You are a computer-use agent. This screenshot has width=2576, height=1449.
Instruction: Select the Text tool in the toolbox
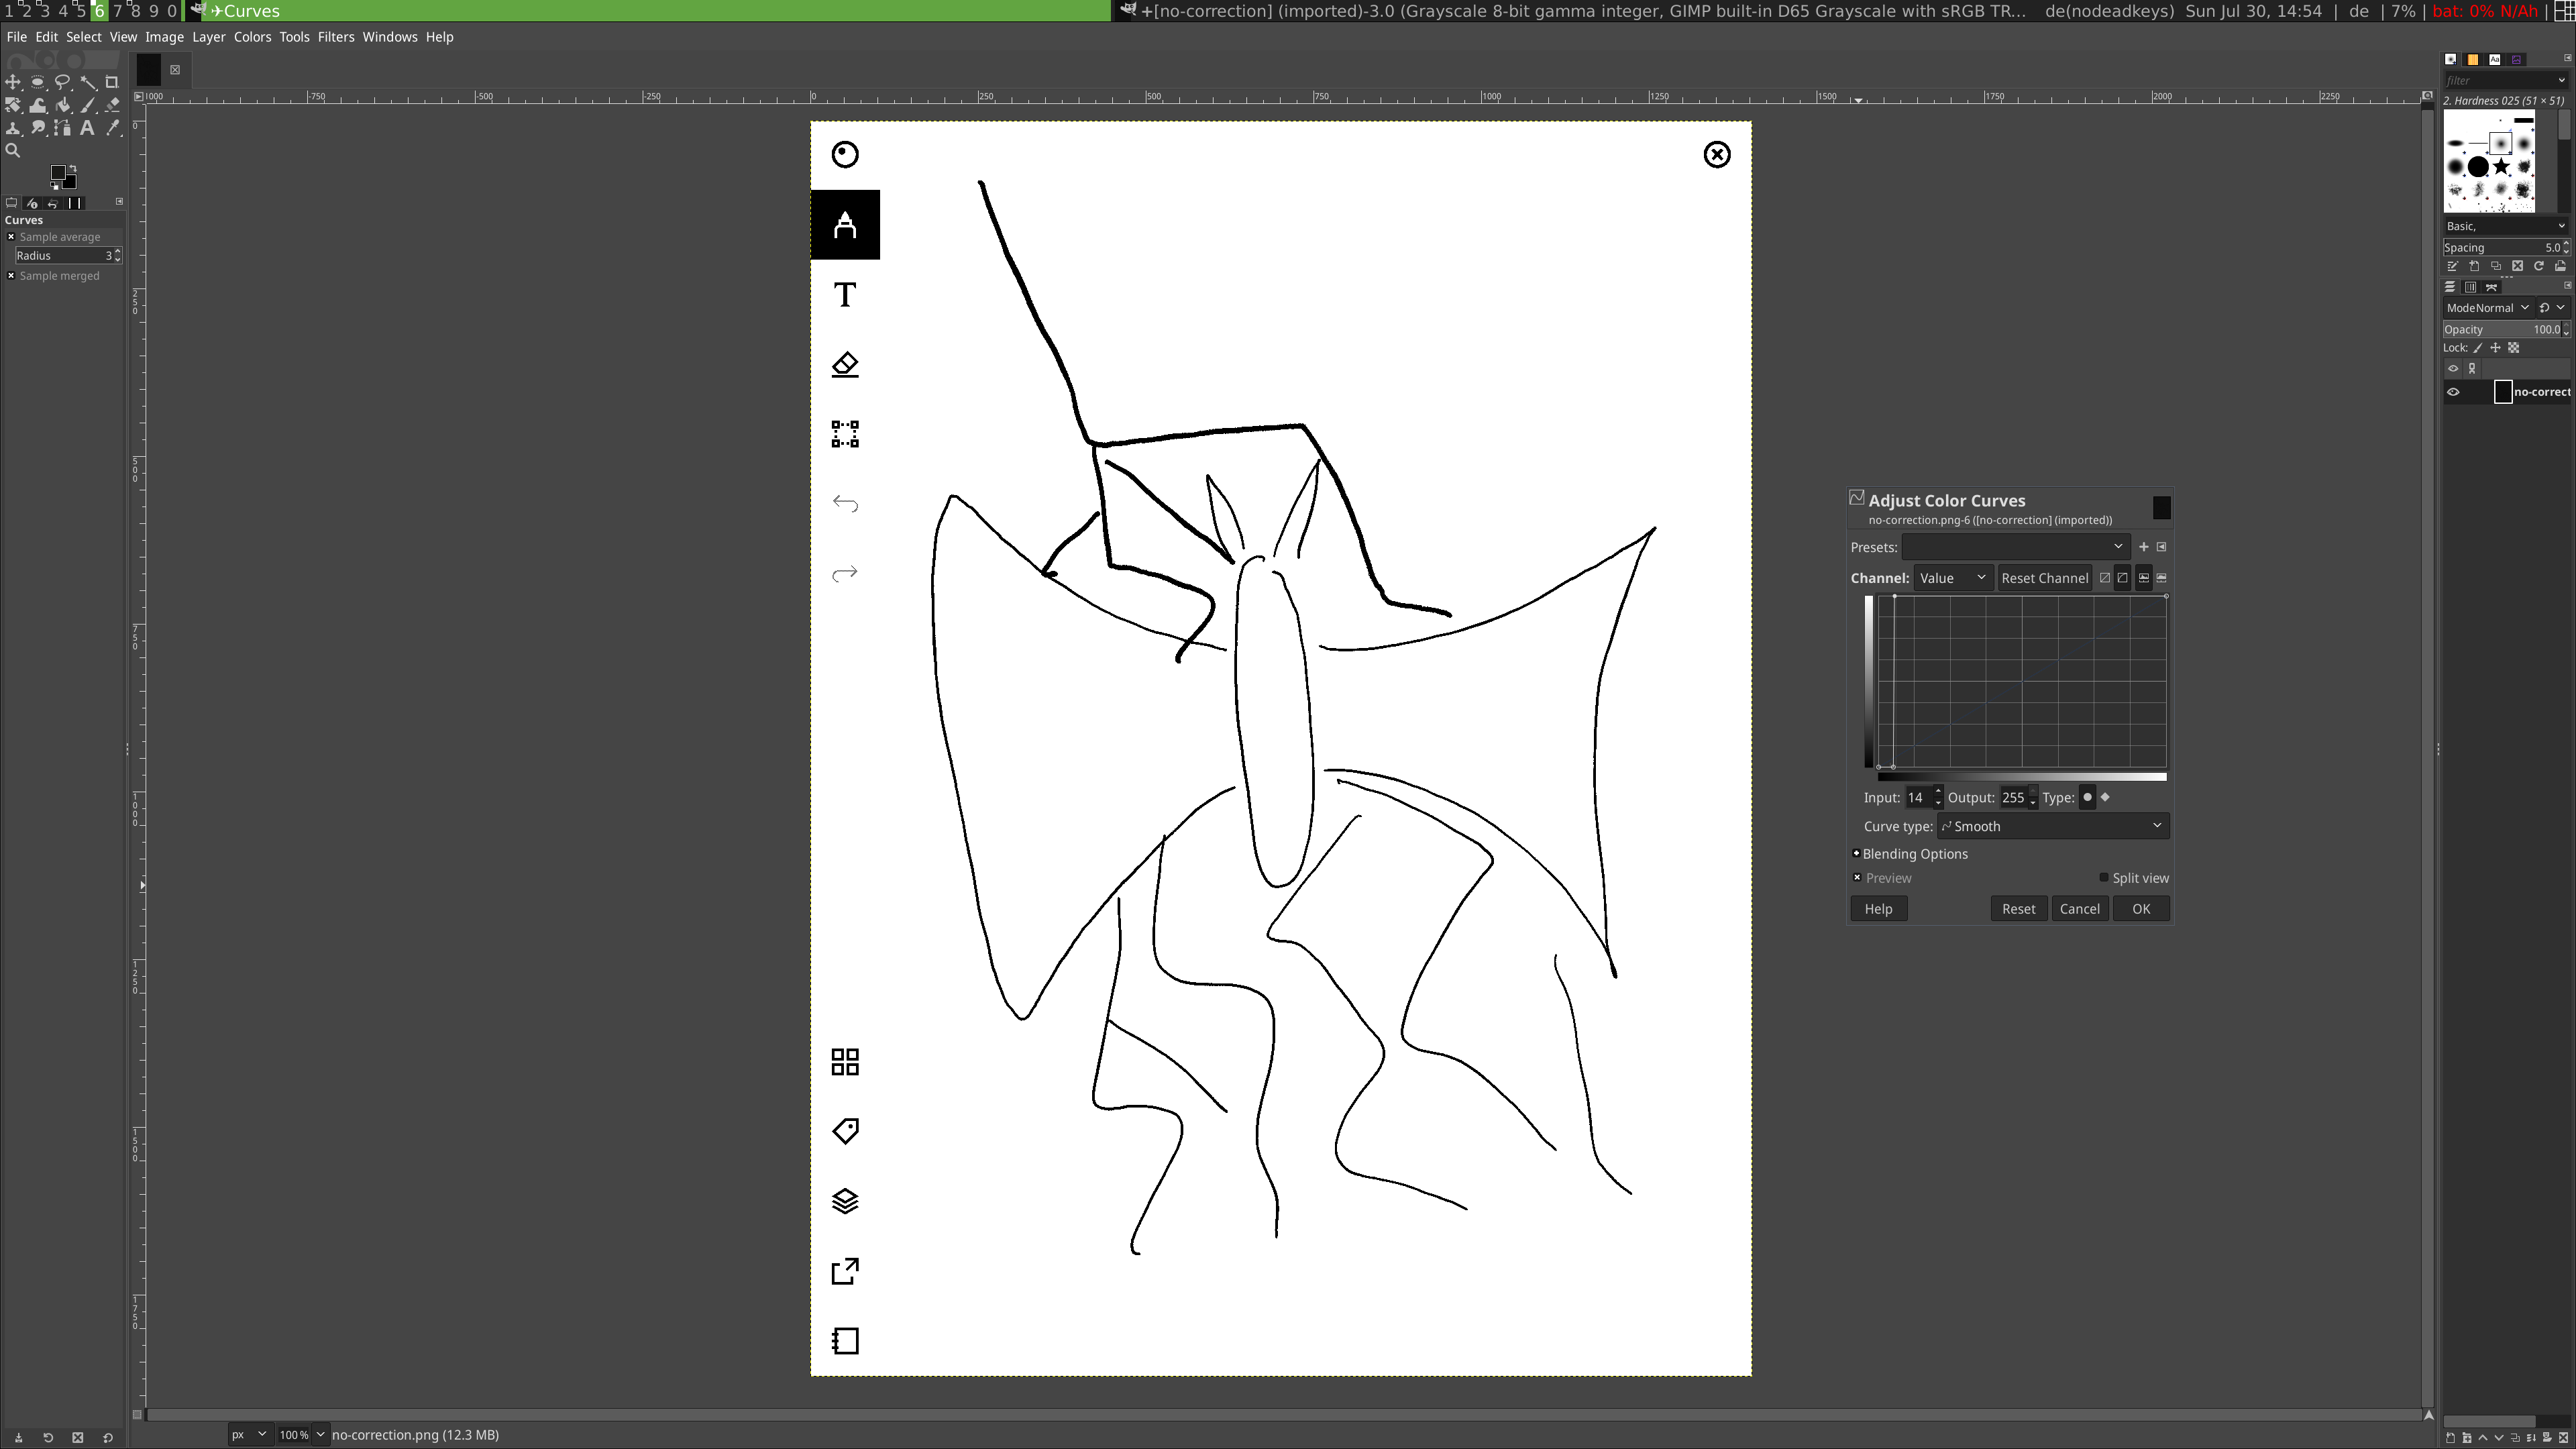coord(88,128)
